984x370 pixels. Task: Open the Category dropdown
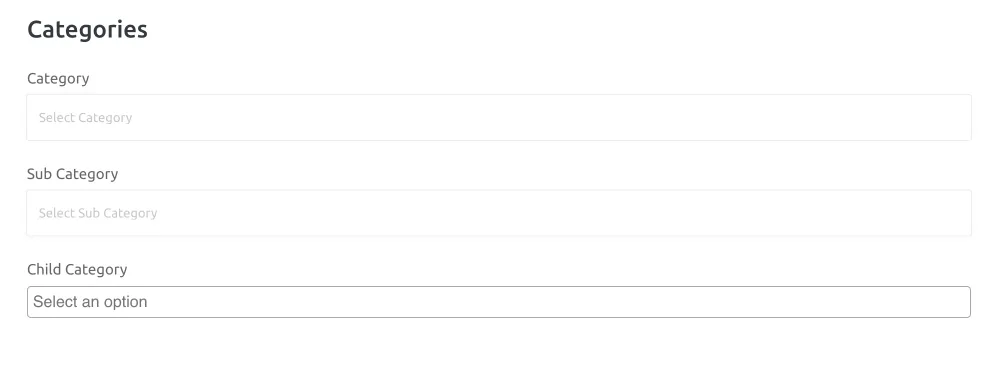(499, 117)
